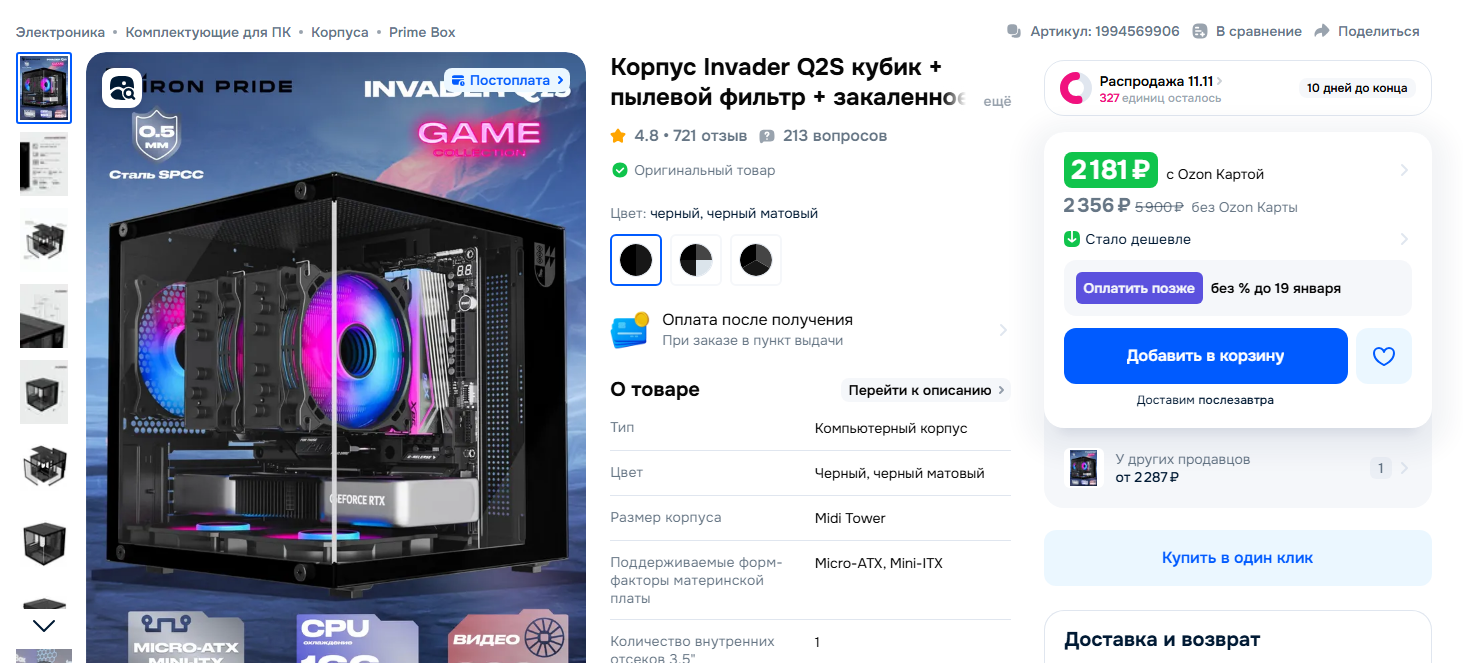Click the green Стало дешевле arrow icon
This screenshot has height=663, width=1463.
[x=1072, y=239]
